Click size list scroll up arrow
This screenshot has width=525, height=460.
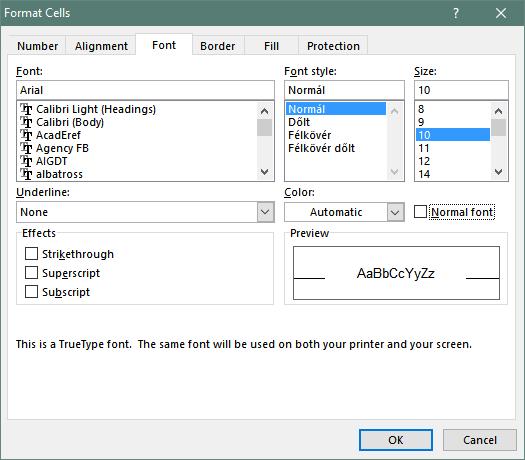coord(499,111)
